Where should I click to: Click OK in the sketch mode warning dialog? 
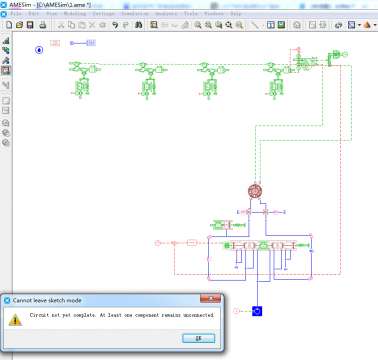(x=199, y=338)
